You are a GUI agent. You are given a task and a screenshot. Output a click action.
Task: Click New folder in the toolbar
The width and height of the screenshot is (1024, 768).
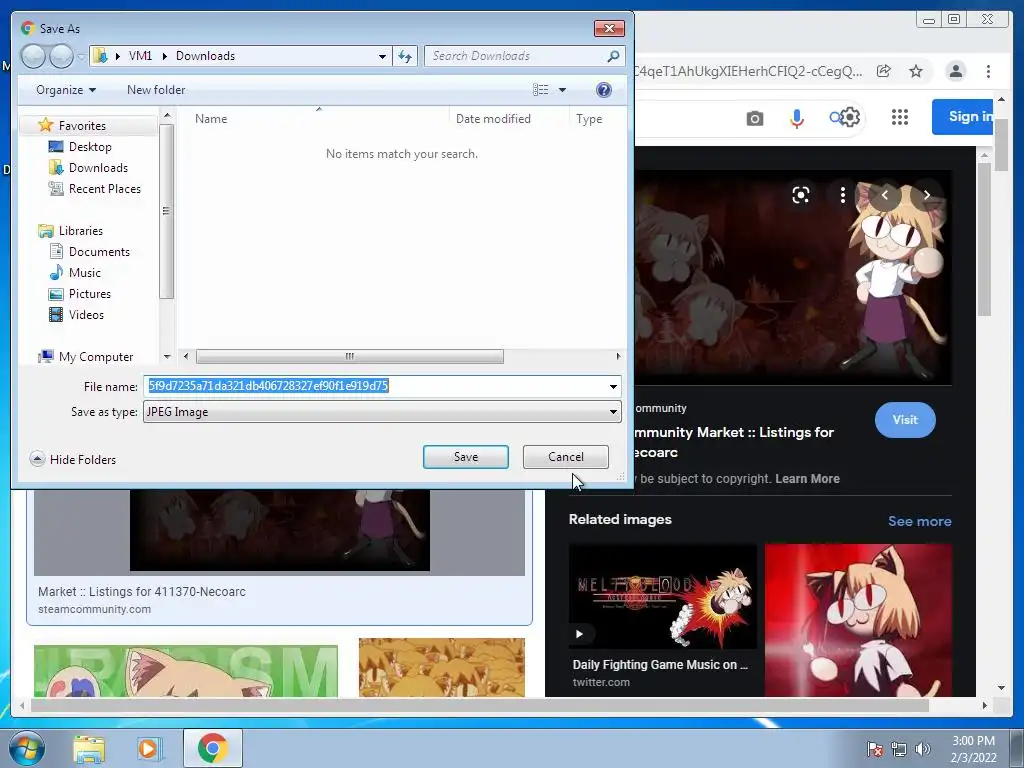coord(156,89)
